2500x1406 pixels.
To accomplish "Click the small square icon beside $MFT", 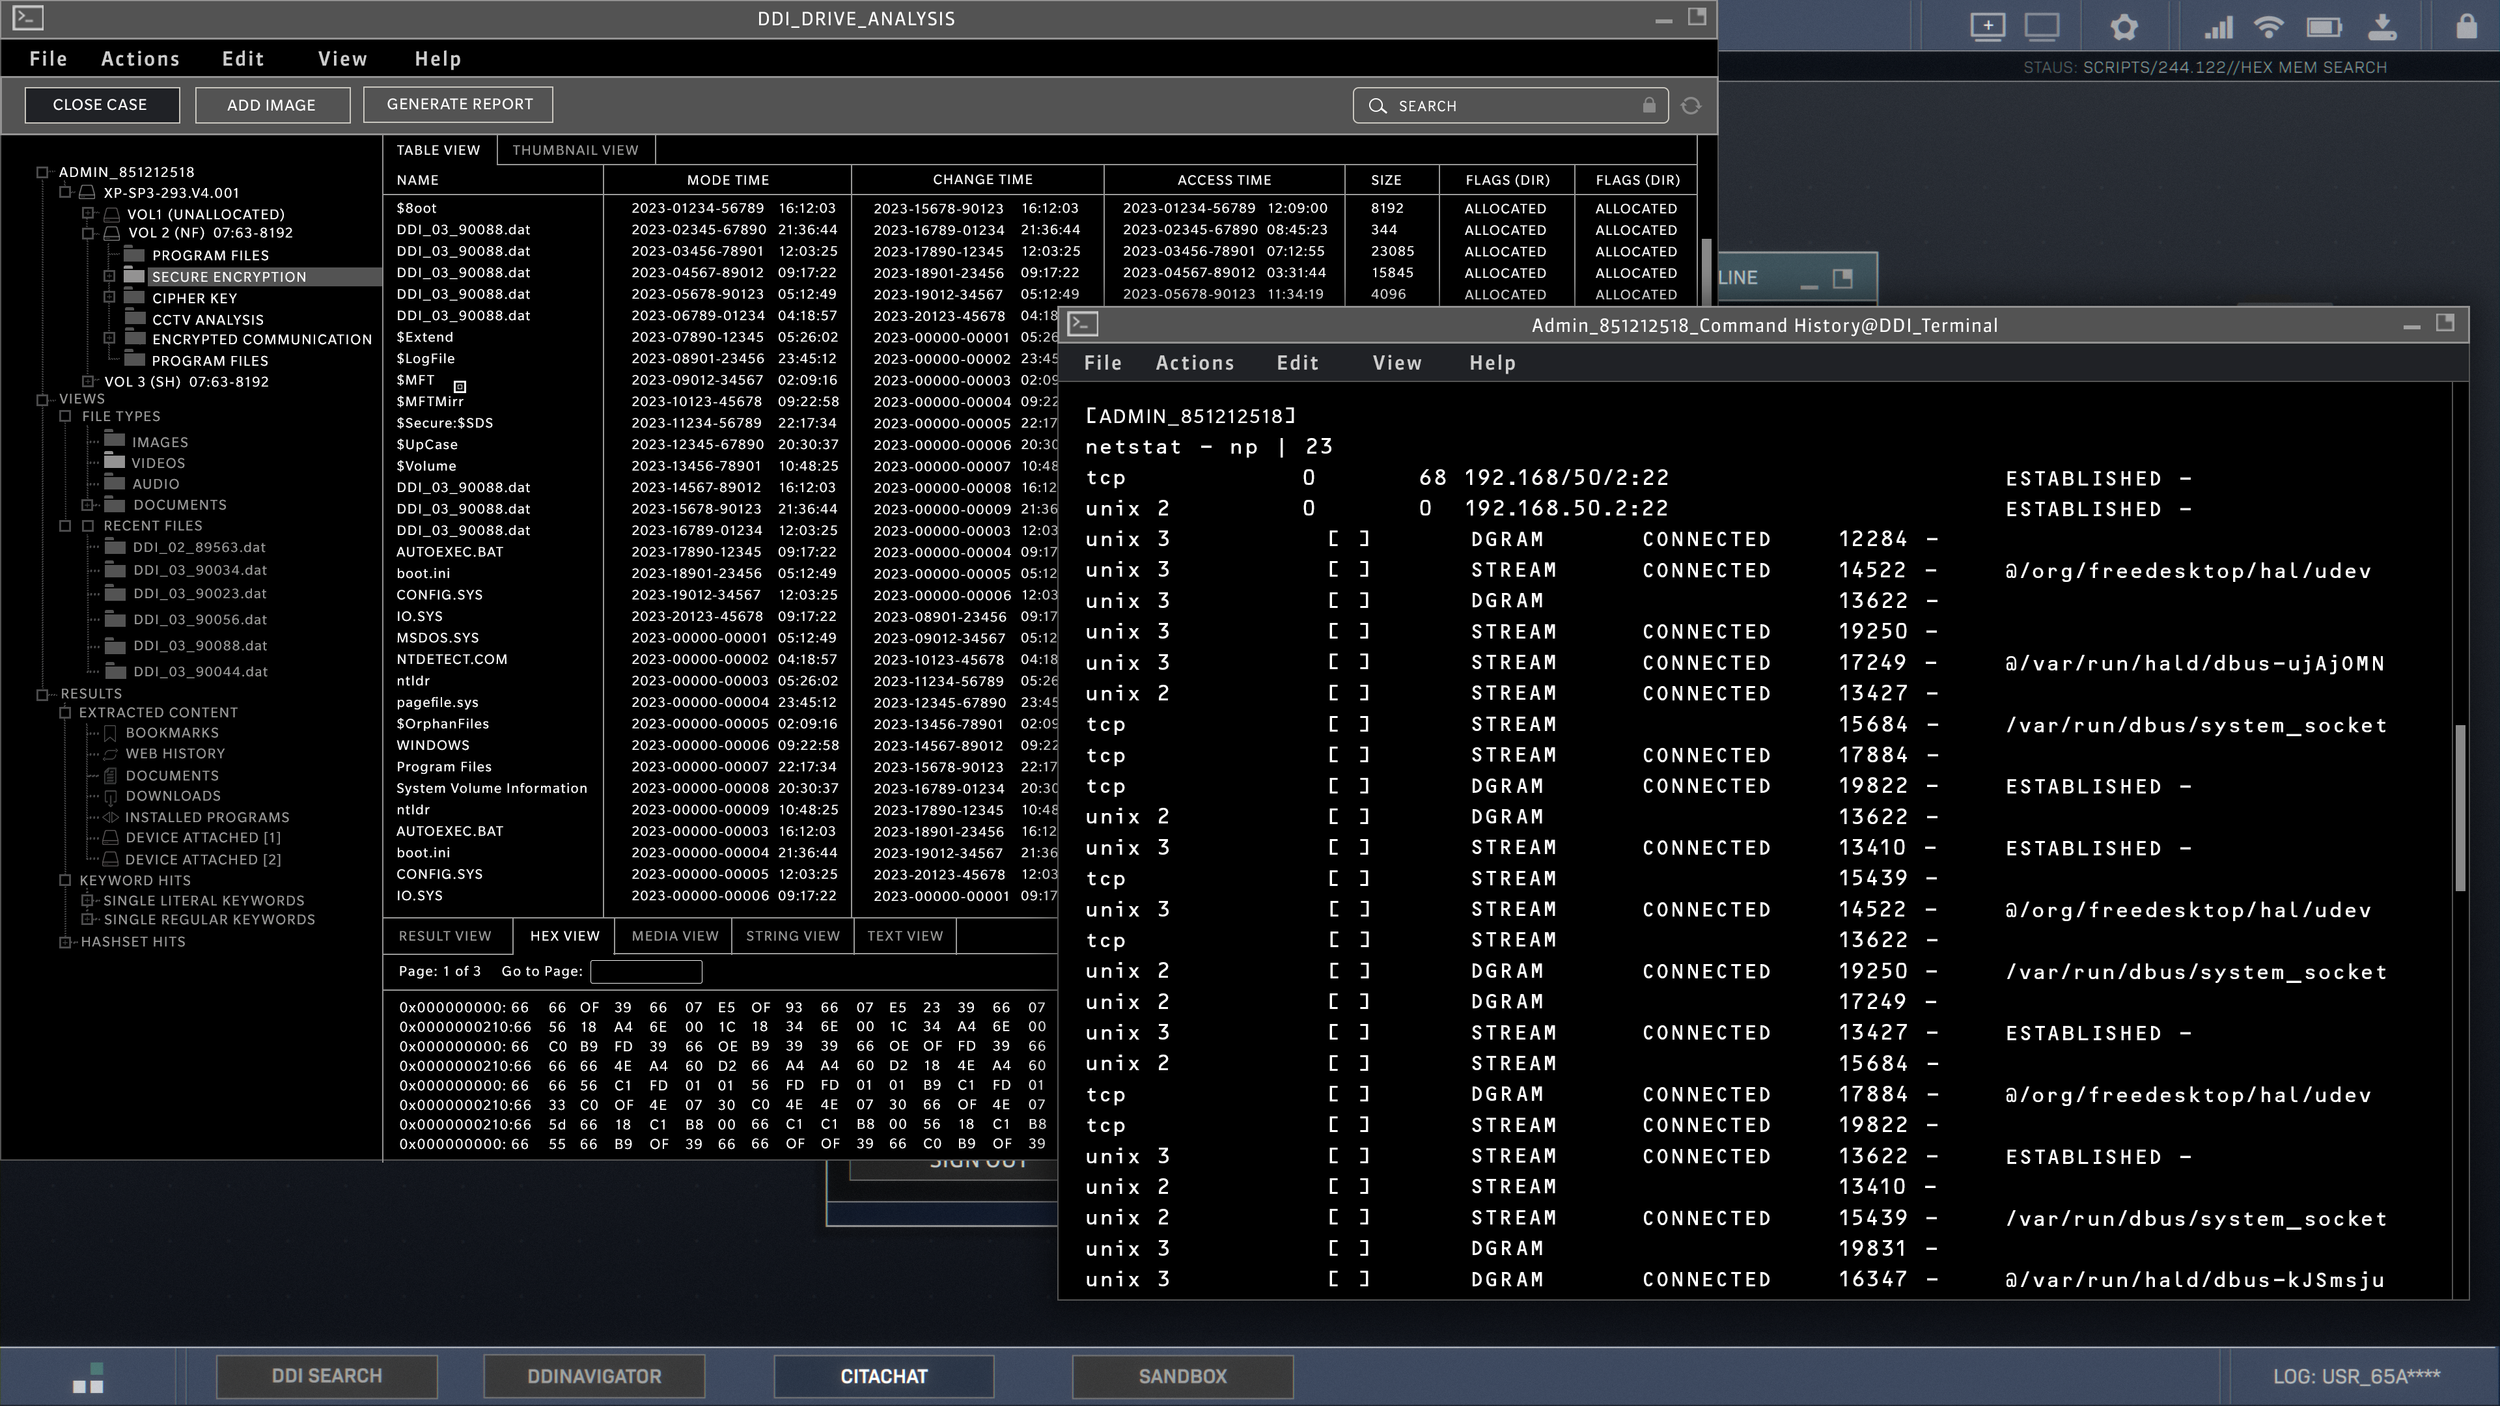I will pos(460,386).
